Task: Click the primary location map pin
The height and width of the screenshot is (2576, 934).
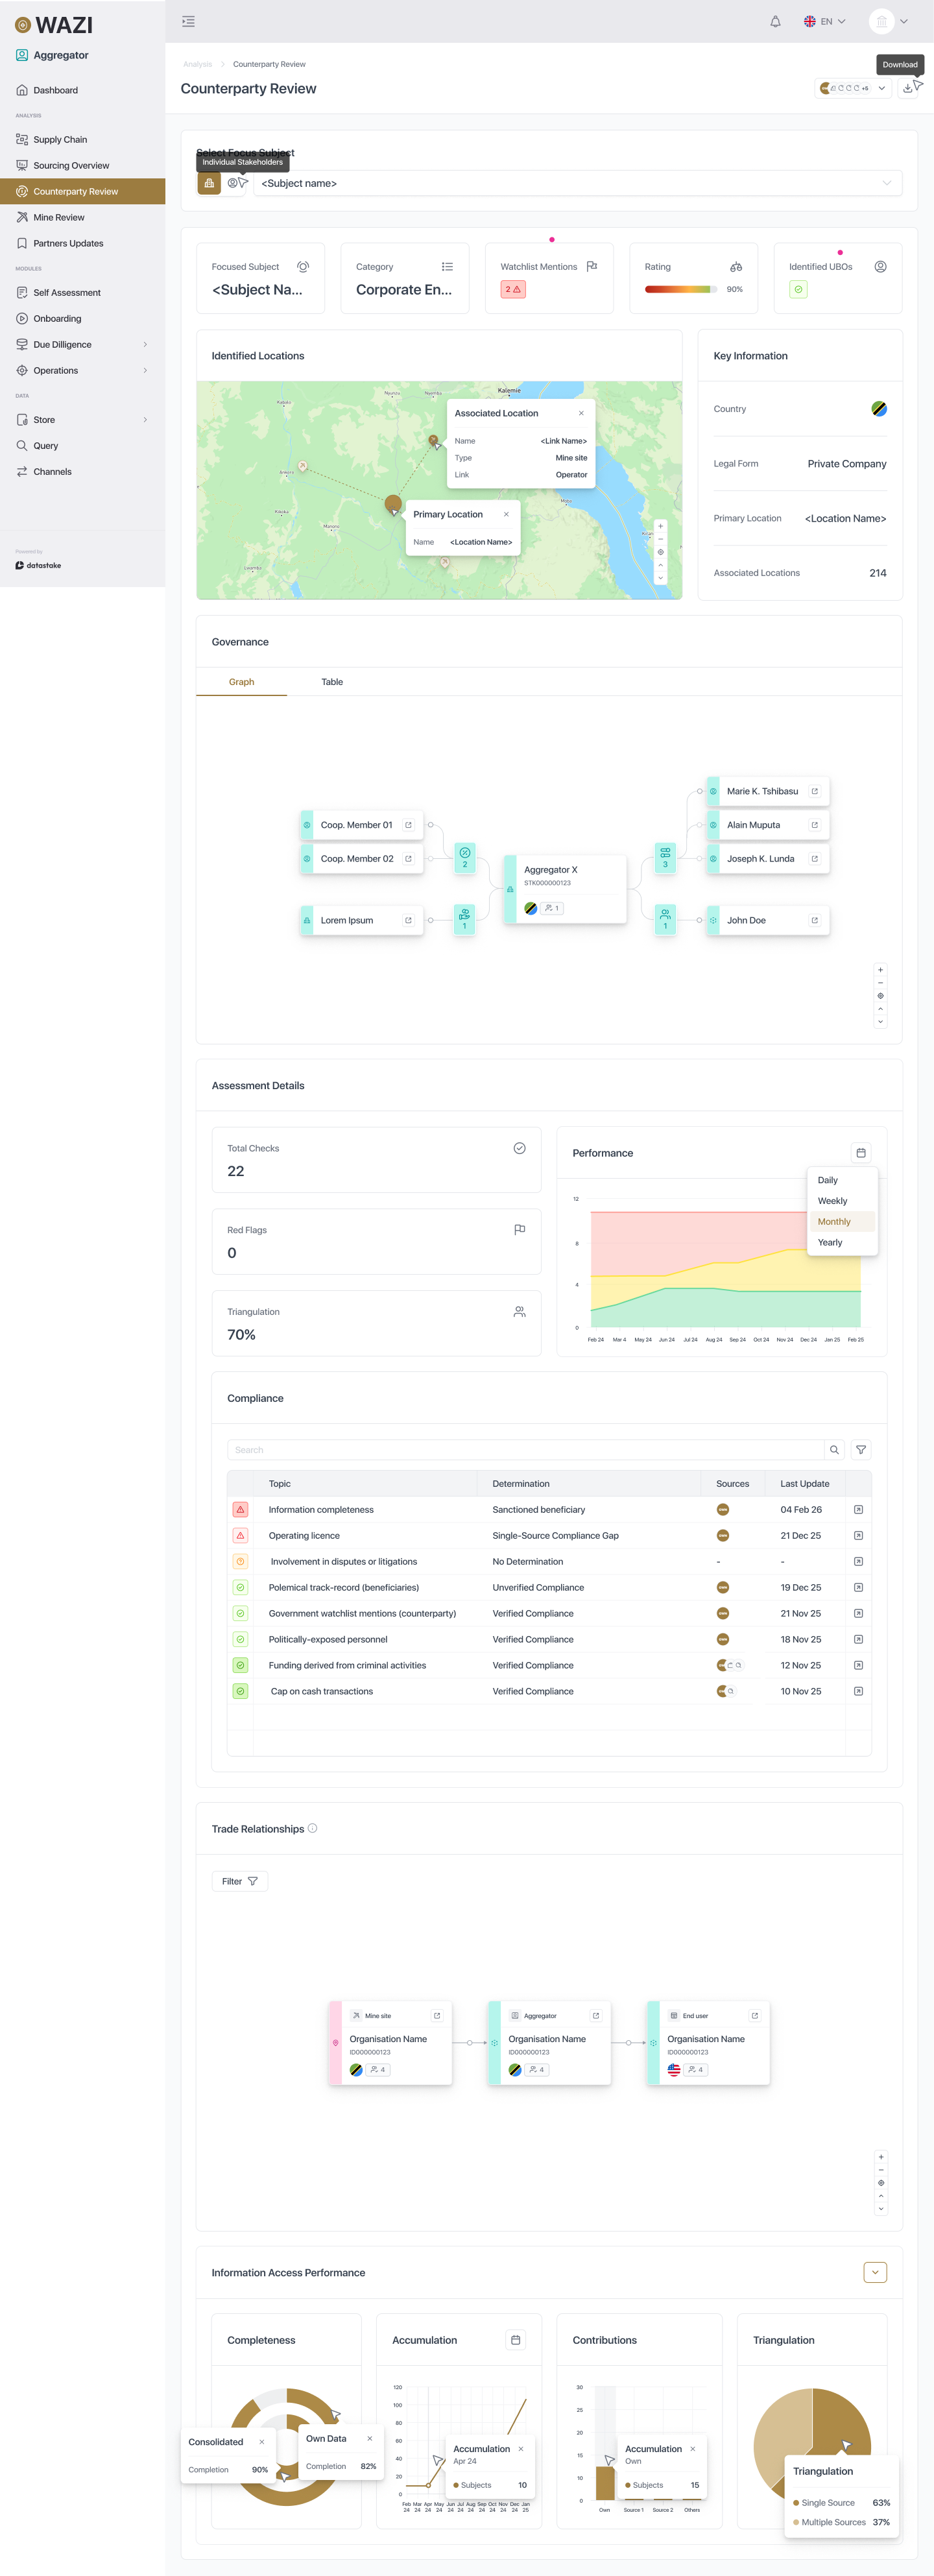Action: click(x=393, y=505)
